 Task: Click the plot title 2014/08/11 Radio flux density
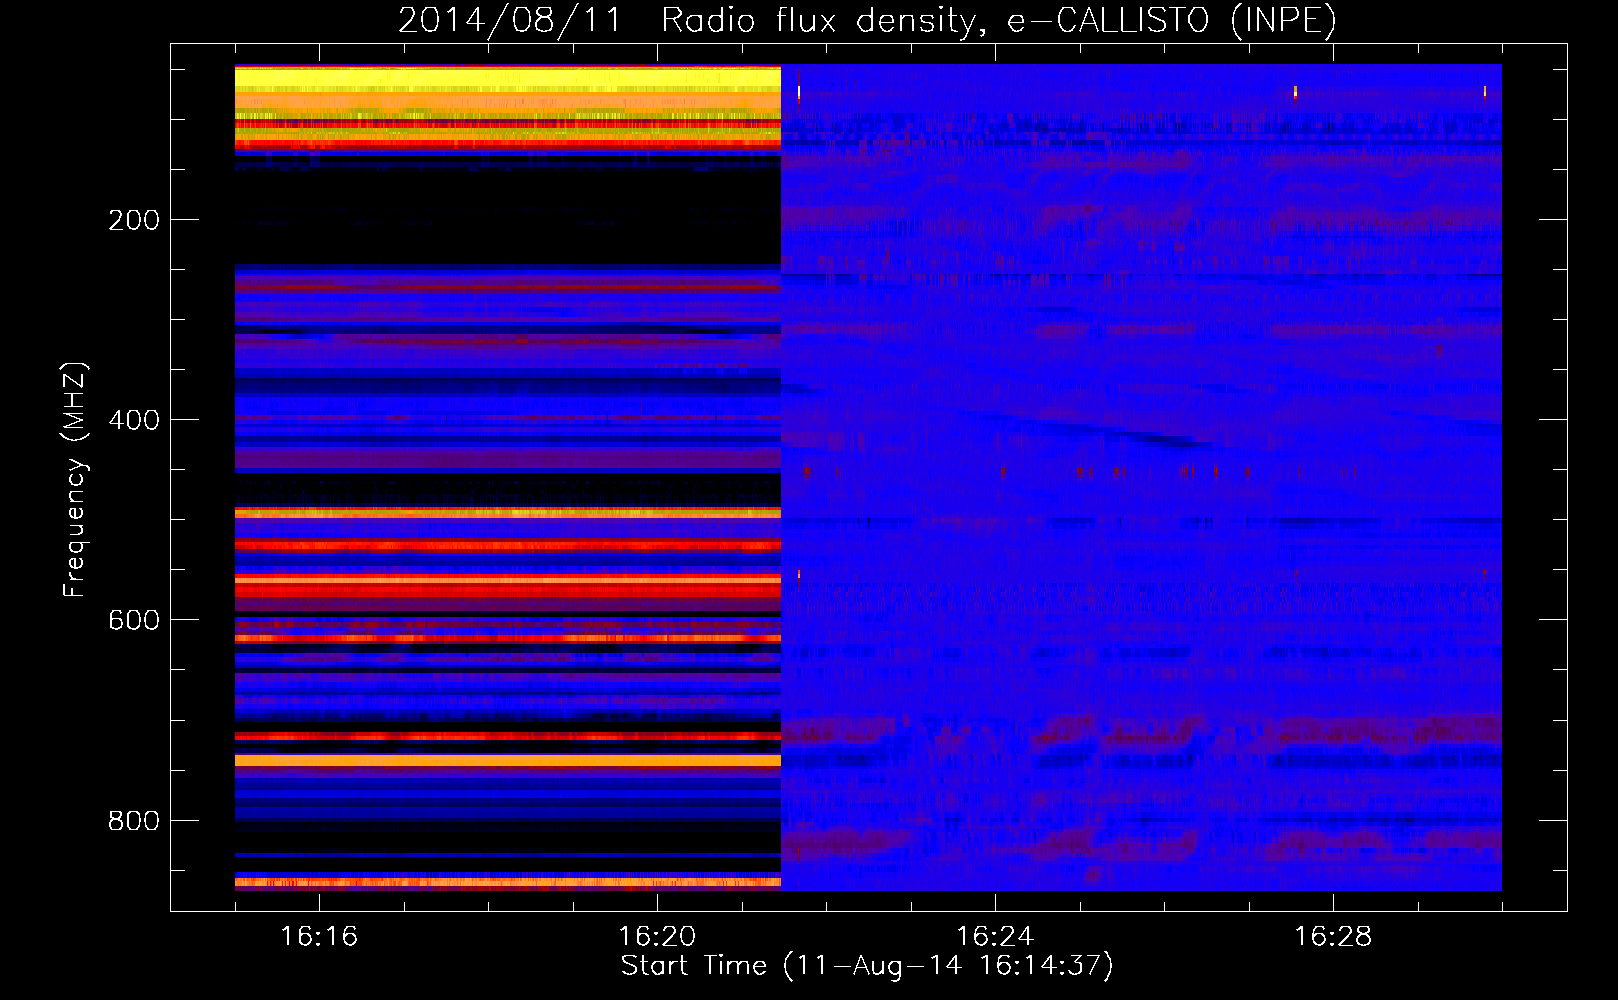(867, 20)
